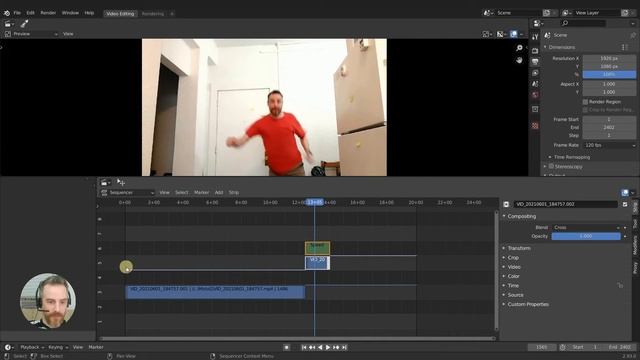Toggle overlays button in sequencer header
The width and height of the screenshot is (640, 360).
625,193
